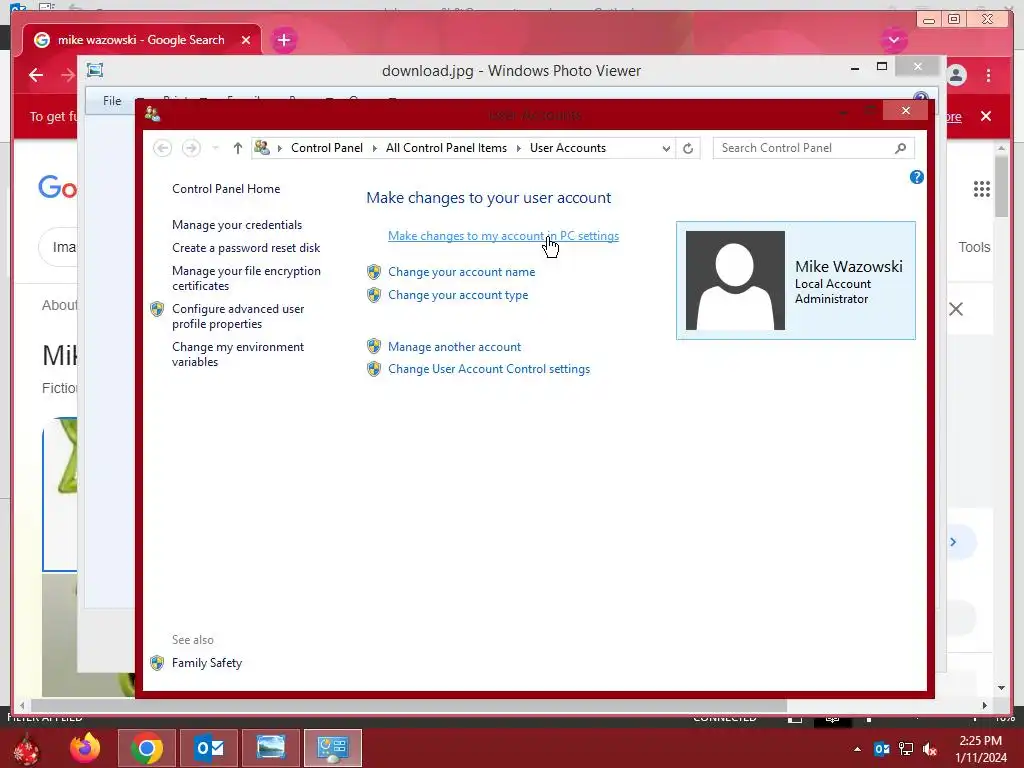Click shield icon beside Change your account type
The width and height of the screenshot is (1024, 768).
point(374,295)
